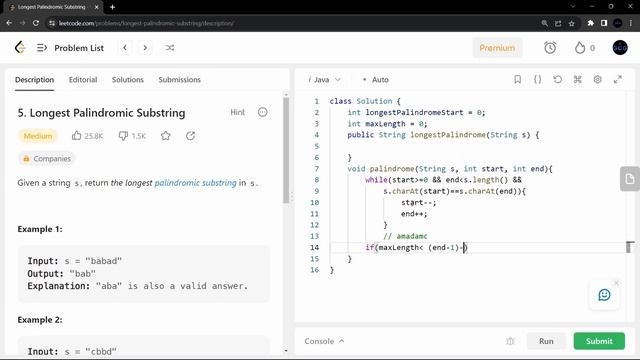
Task: Click the Medium difficulty tag
Action: click(x=38, y=136)
